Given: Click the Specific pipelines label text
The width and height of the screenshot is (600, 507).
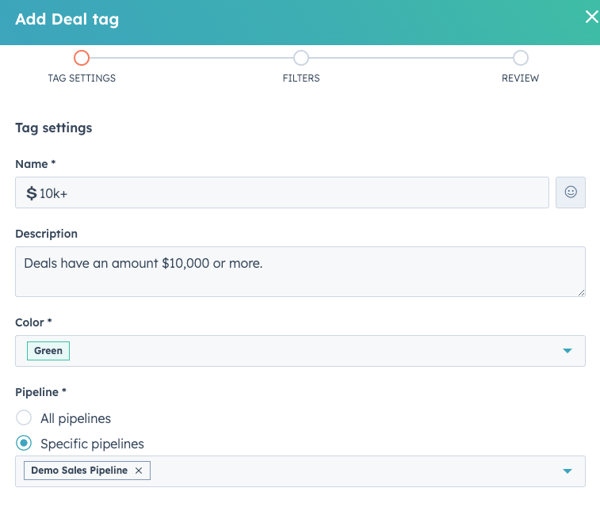Looking at the screenshot, I should click(x=92, y=444).
